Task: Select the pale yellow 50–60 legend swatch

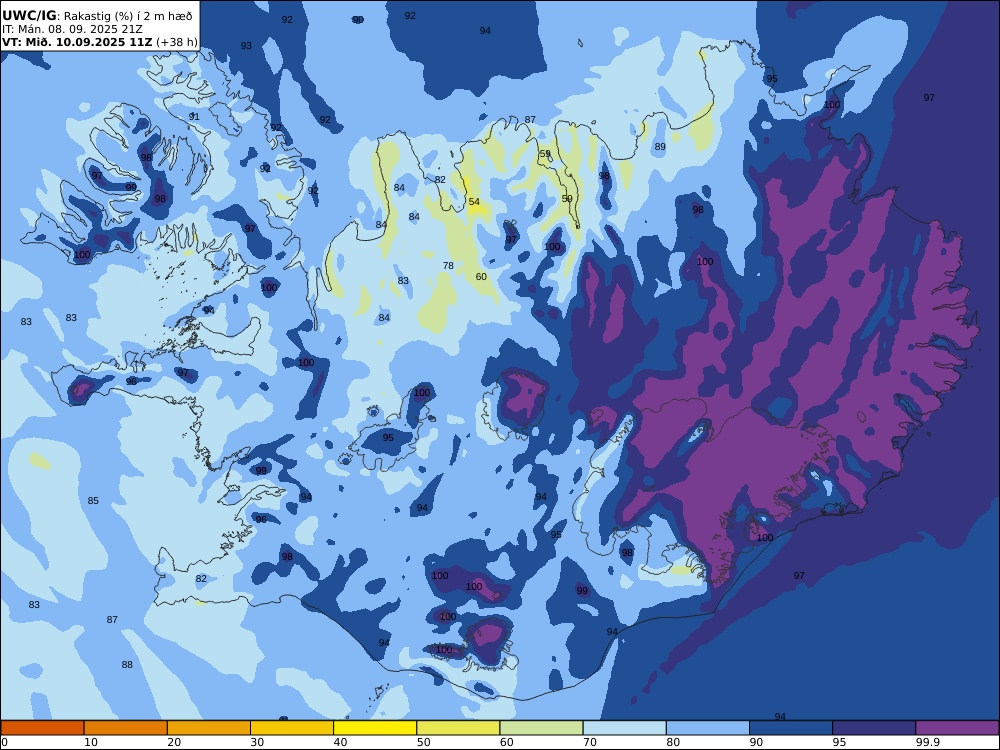Action: [459, 728]
